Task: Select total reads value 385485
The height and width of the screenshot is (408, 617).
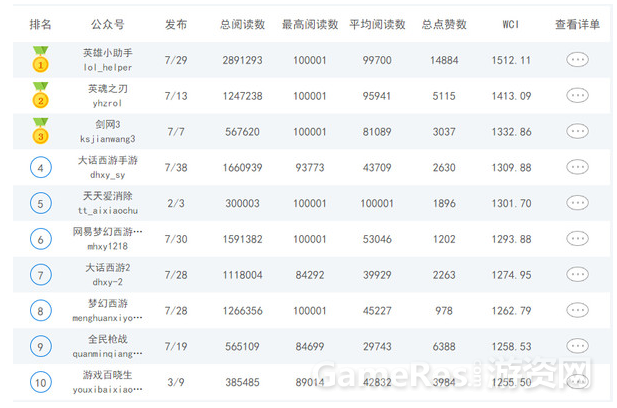Action: 242,382
